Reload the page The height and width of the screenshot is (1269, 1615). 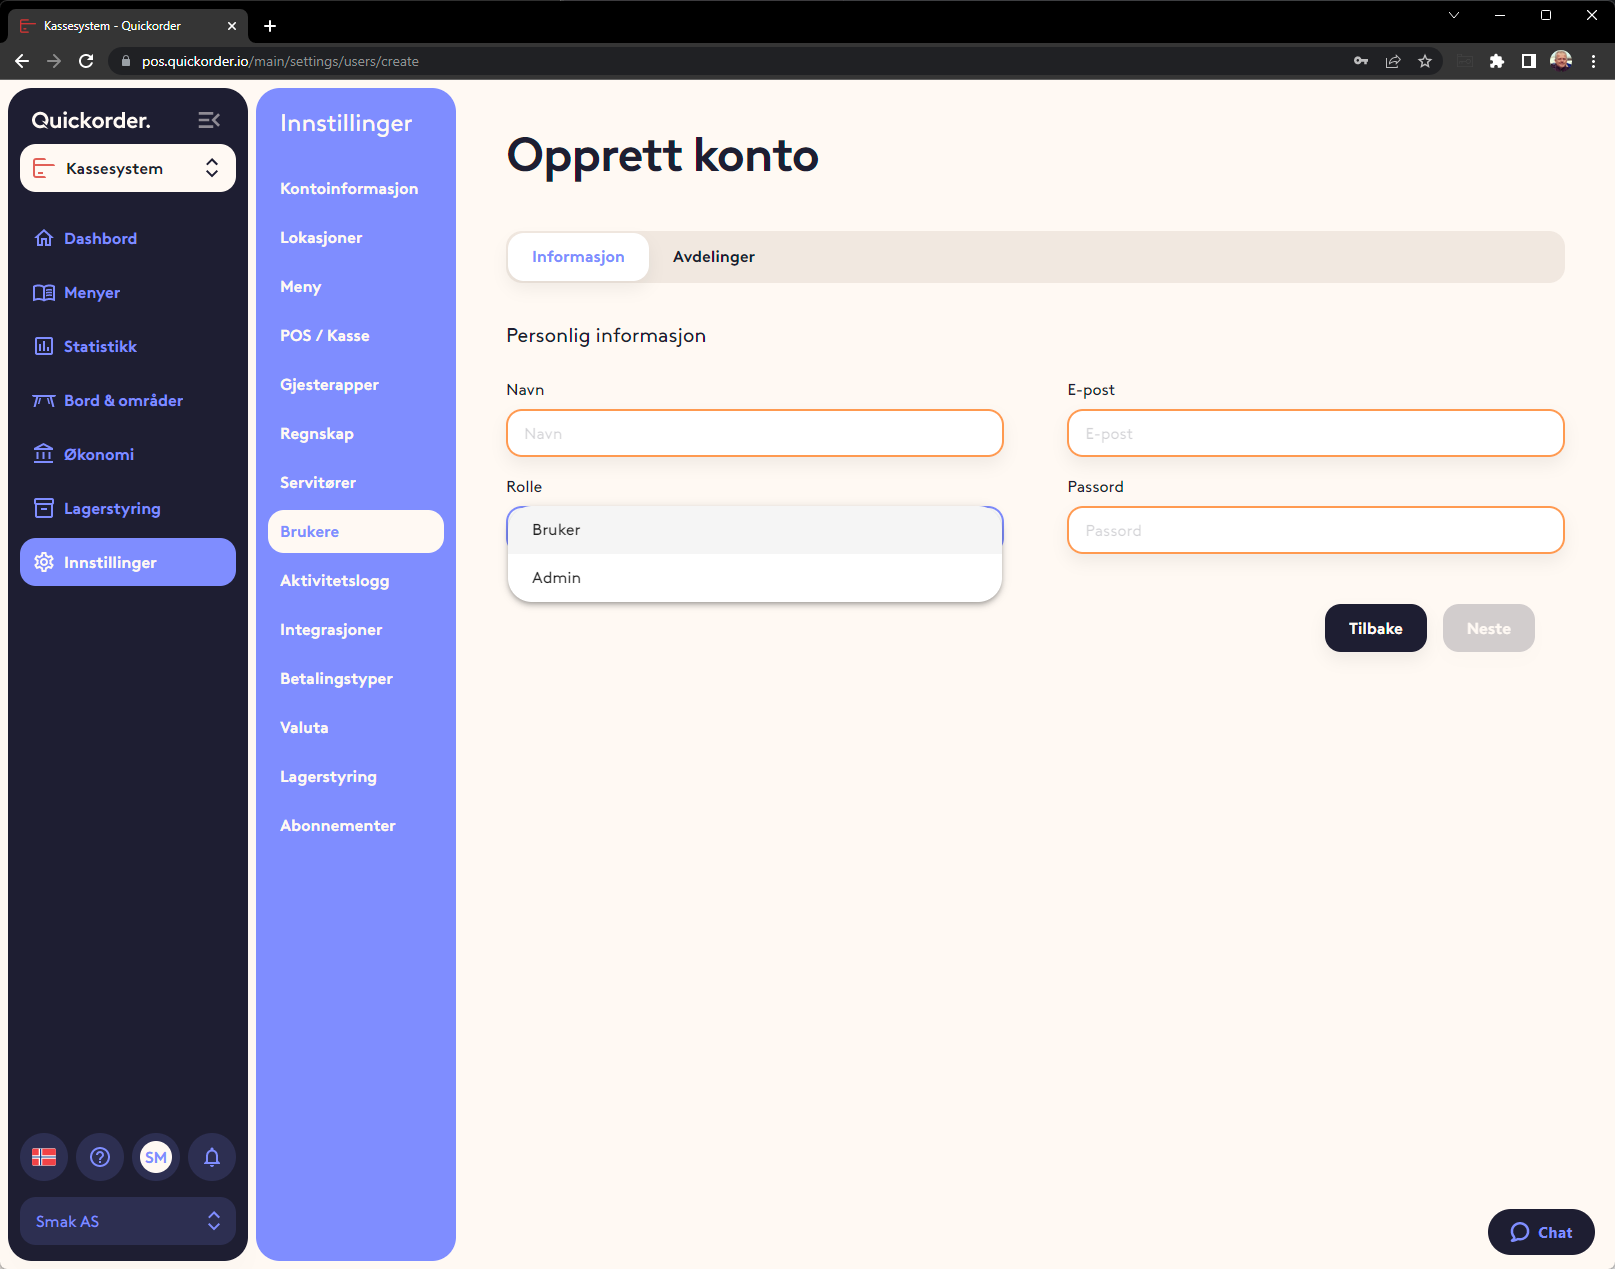pos(86,61)
